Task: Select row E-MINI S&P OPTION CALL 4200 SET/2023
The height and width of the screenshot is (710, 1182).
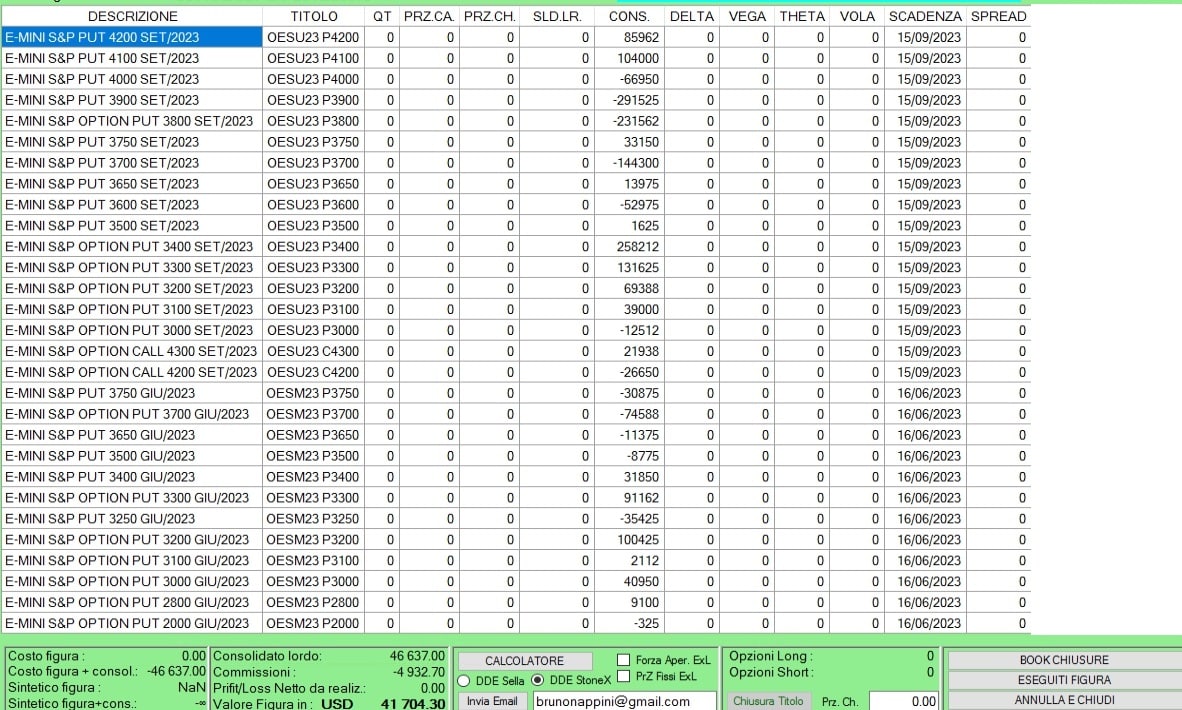Action: (516, 372)
